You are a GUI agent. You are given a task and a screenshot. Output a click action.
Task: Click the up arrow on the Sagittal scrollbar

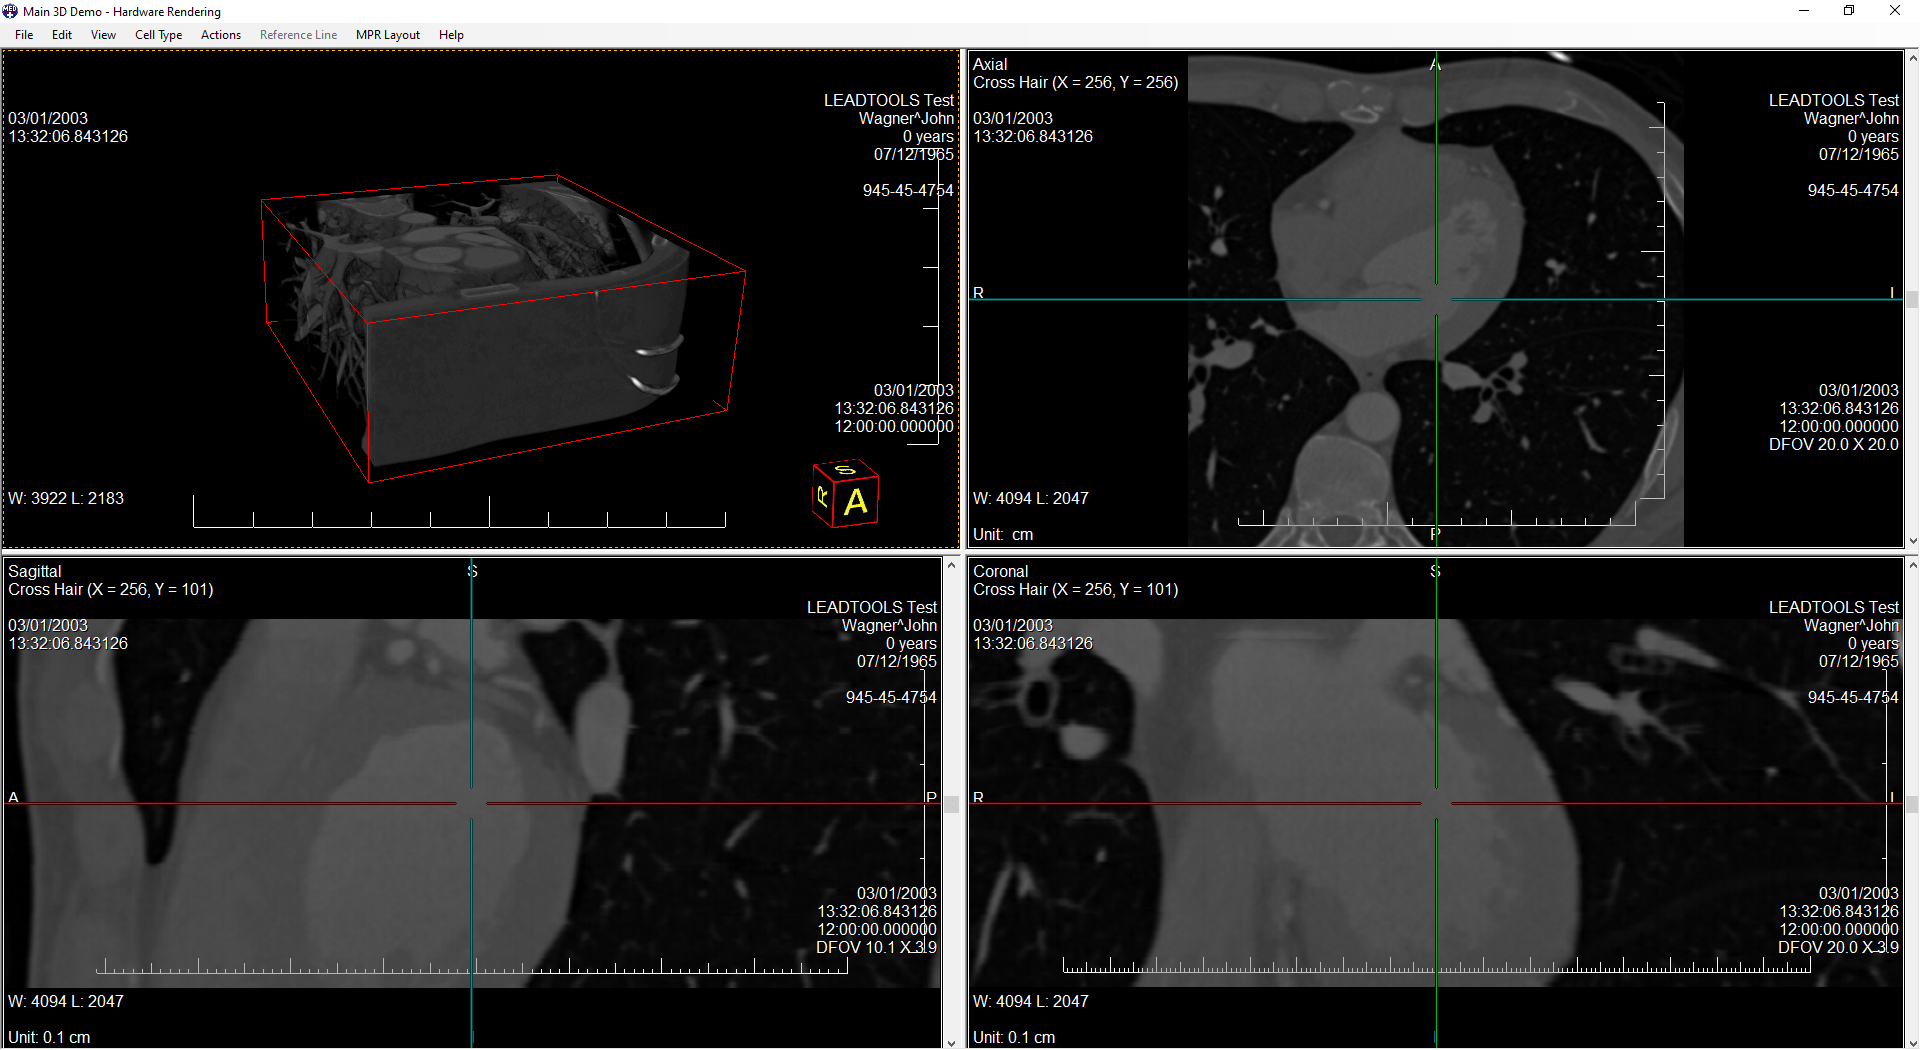coord(951,565)
